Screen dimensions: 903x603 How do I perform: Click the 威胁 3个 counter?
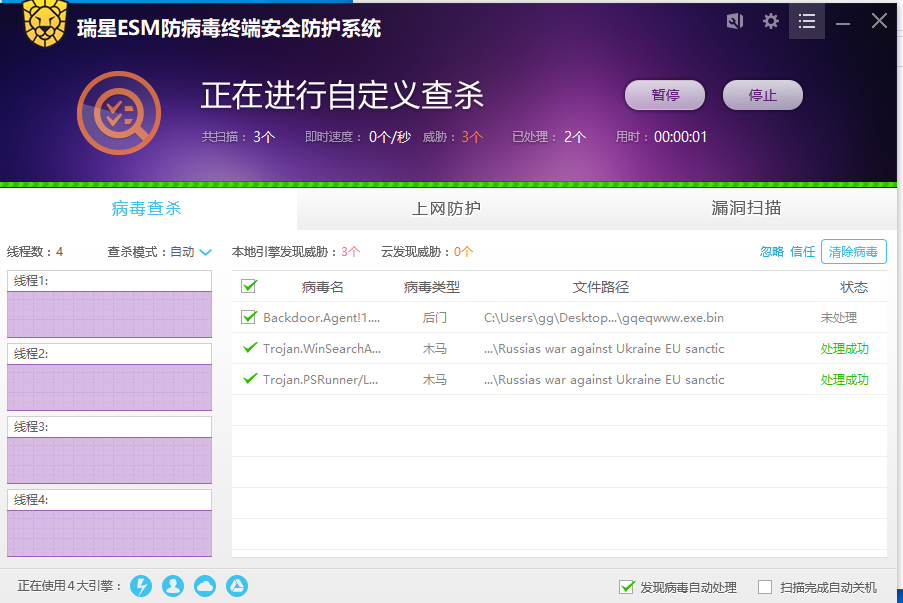[453, 137]
